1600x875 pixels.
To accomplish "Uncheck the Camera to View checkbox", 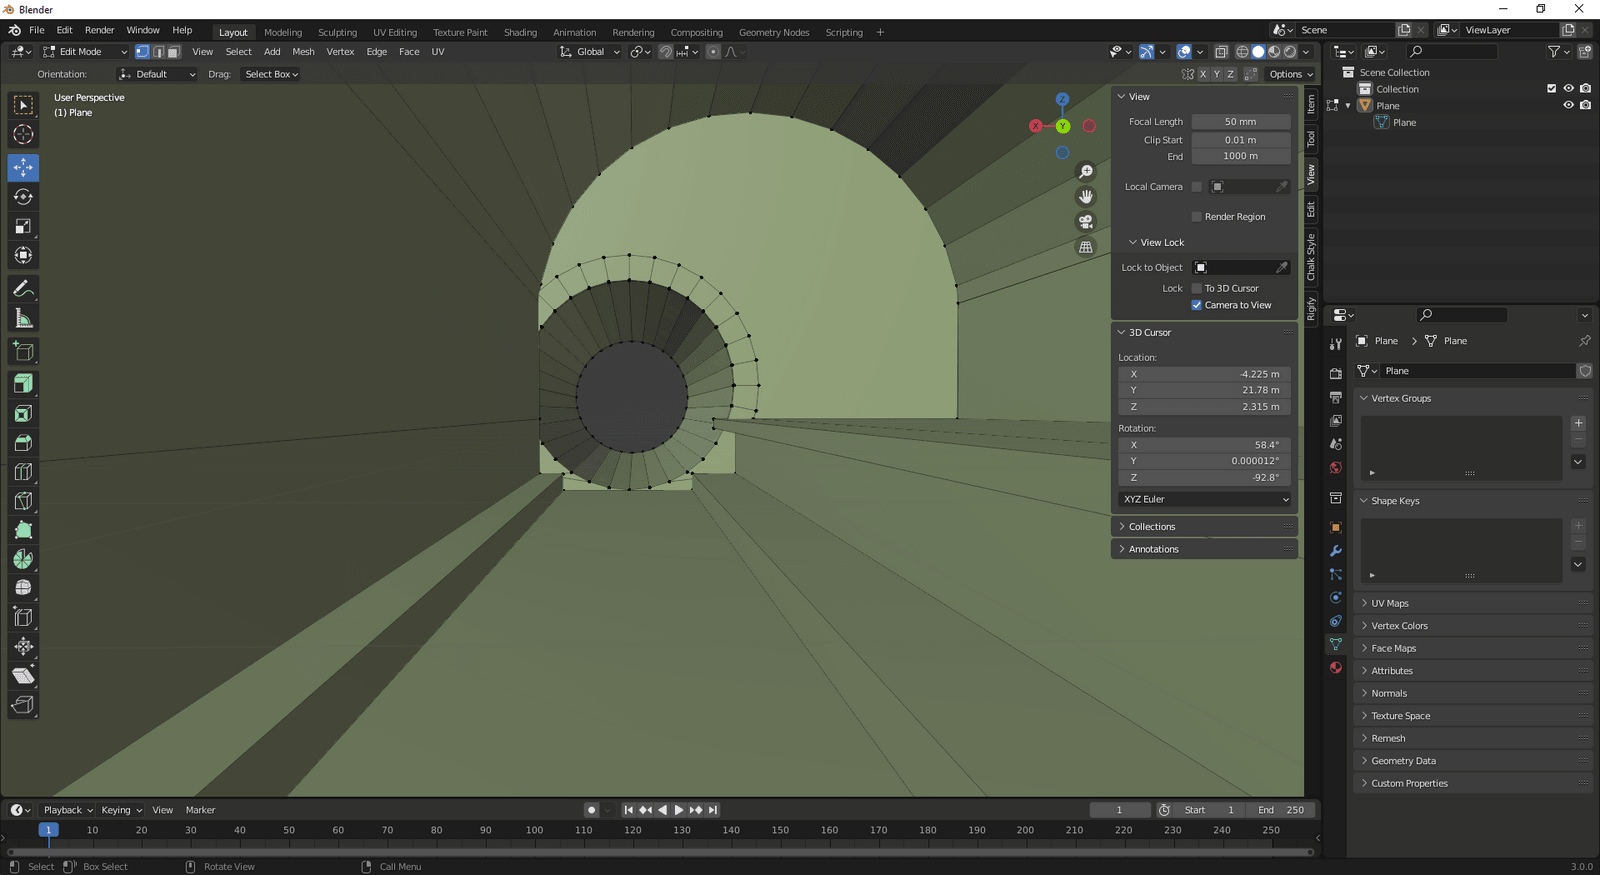I will (x=1197, y=305).
